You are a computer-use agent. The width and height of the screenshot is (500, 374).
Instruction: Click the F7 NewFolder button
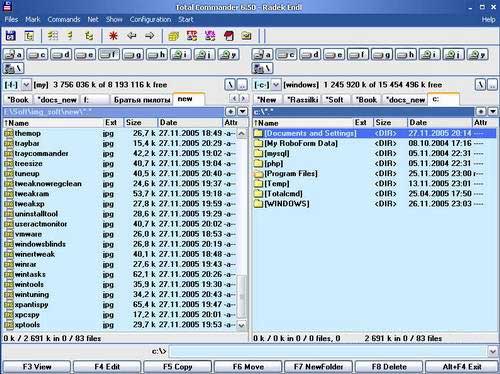click(x=319, y=367)
